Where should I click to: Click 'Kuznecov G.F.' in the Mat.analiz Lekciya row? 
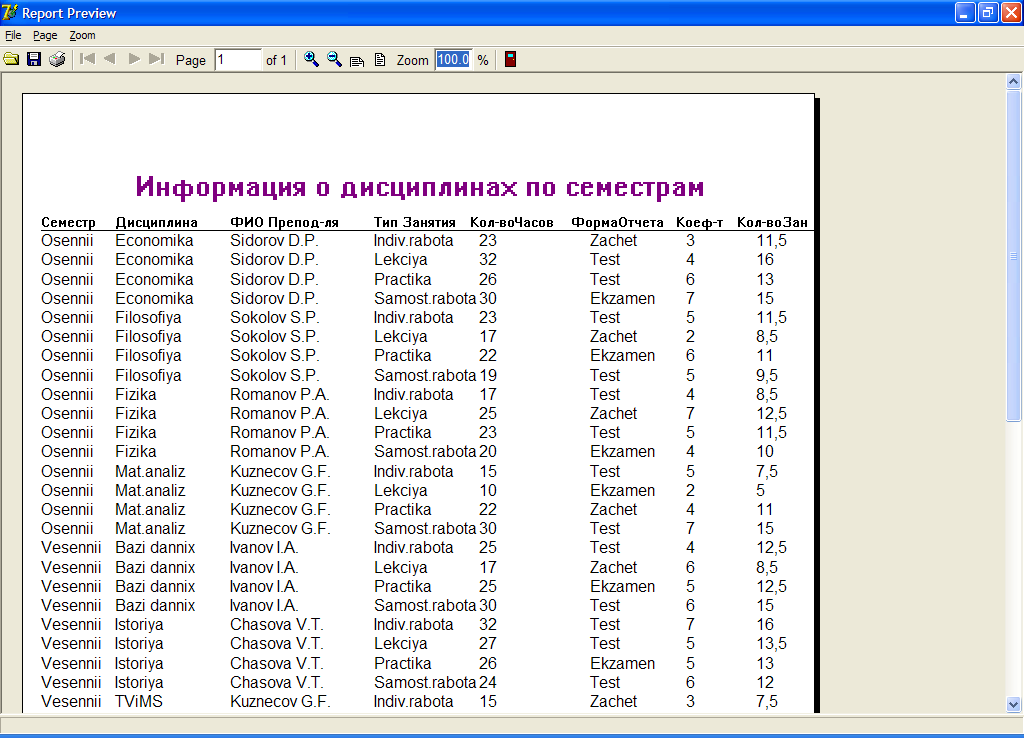pos(280,490)
